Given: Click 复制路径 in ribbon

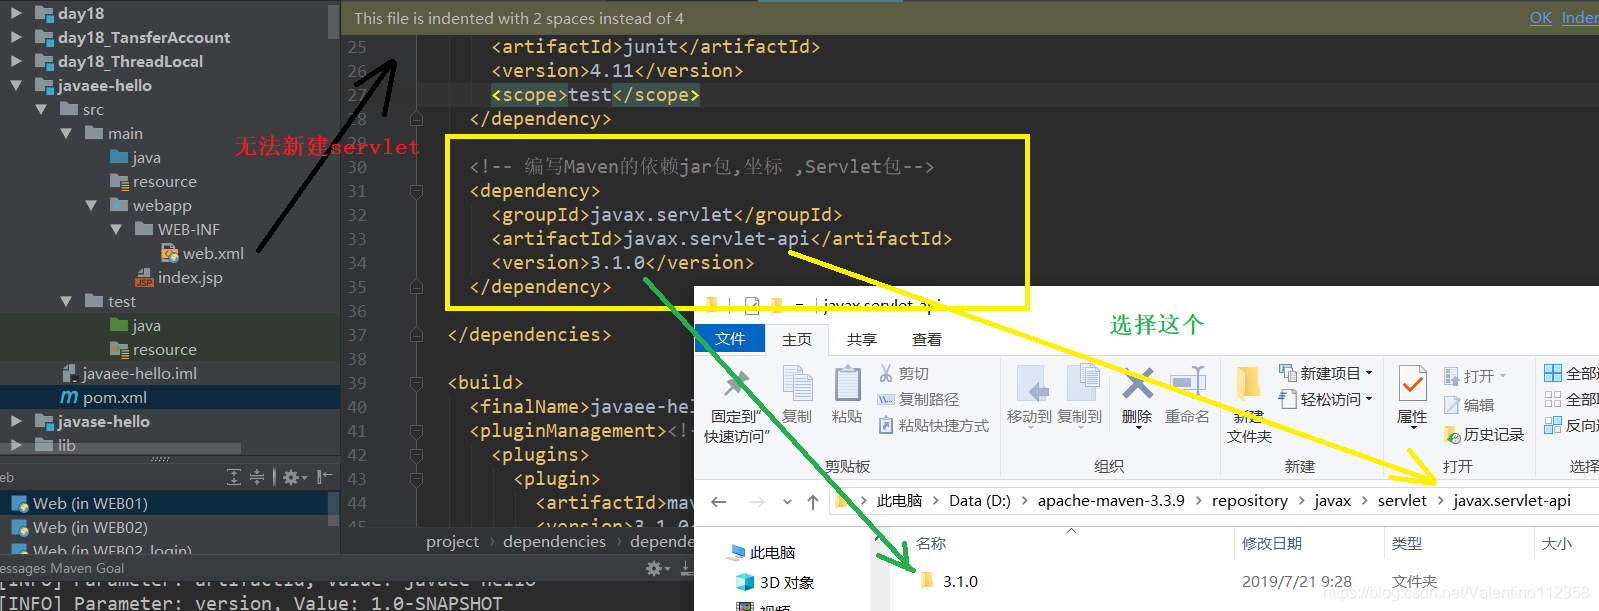Looking at the screenshot, I should [918, 399].
